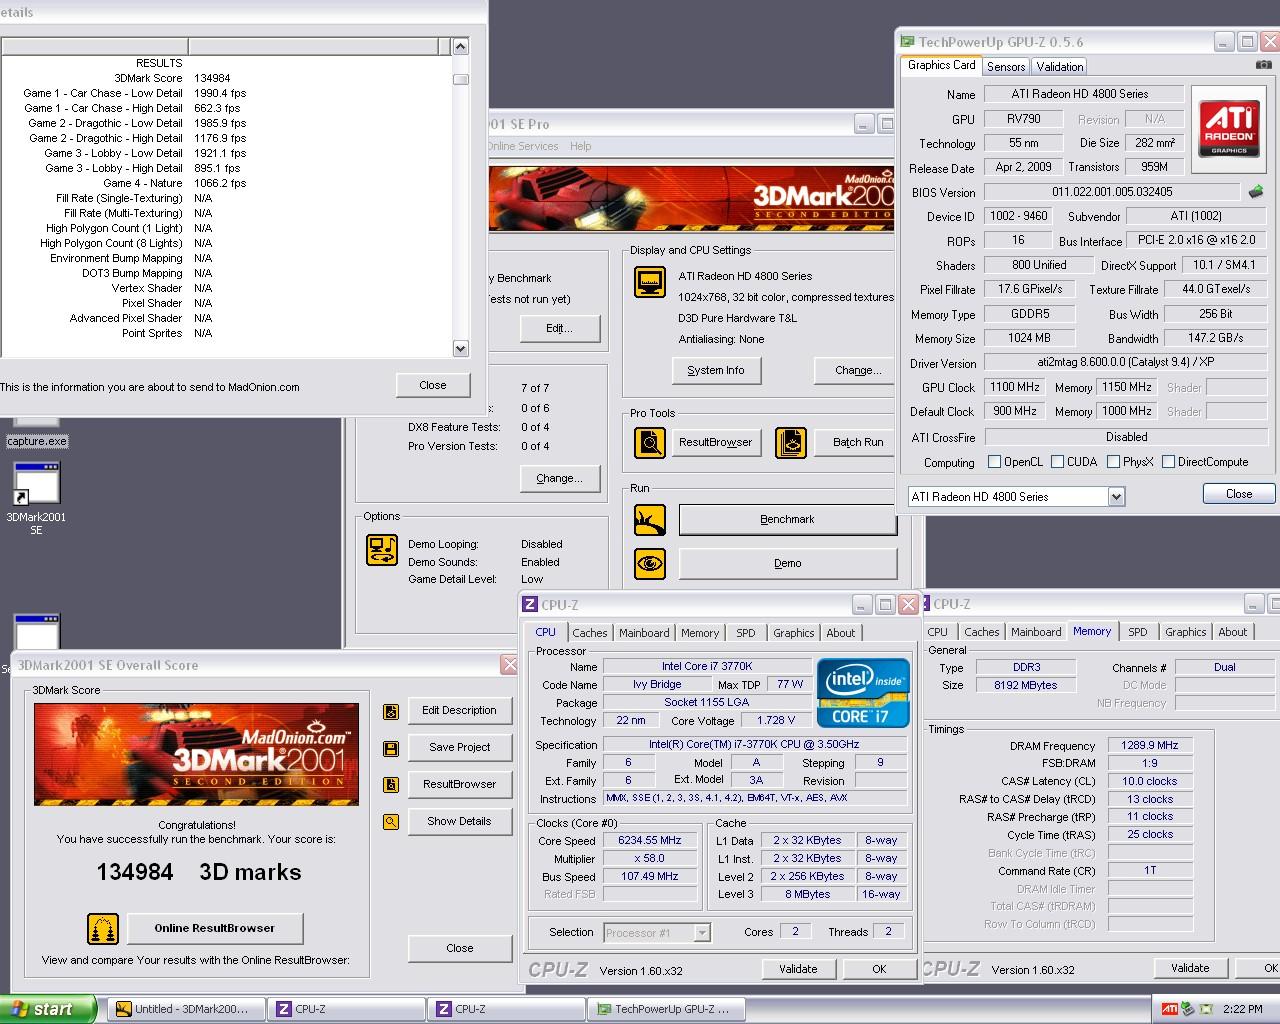Click the Batch Run icon in Pro Tools

point(790,442)
